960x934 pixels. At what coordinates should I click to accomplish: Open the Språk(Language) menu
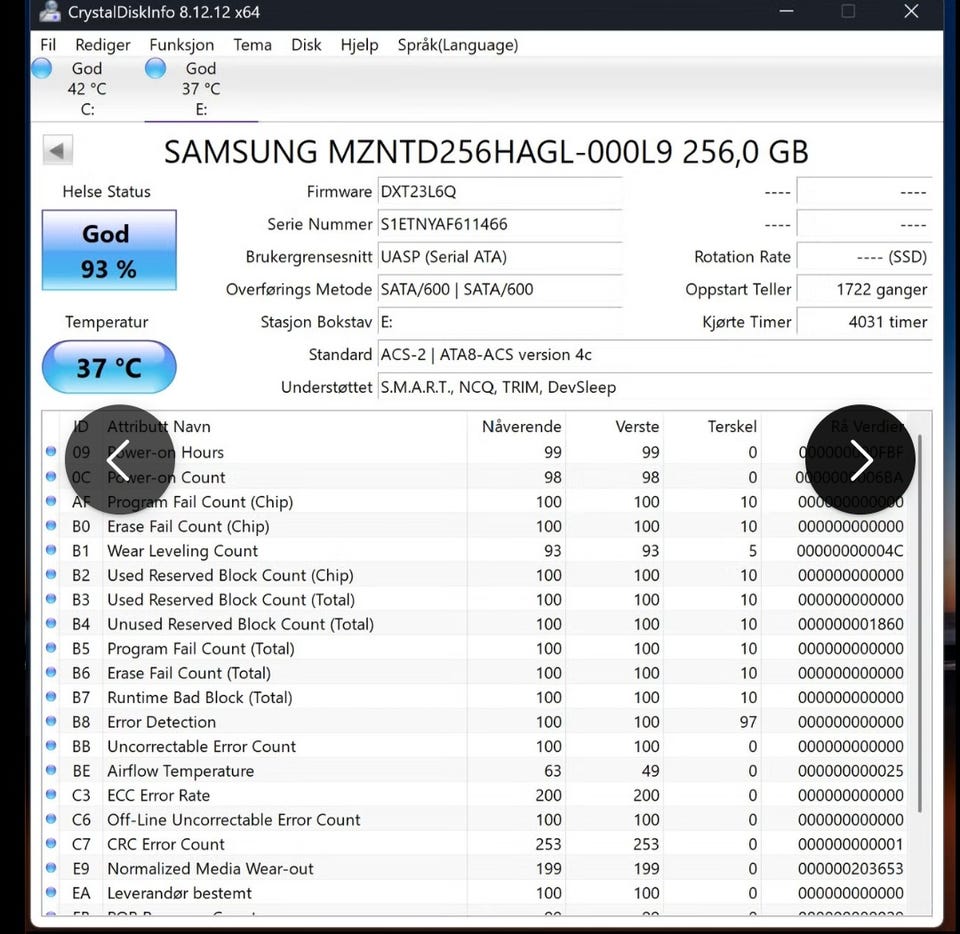click(x=457, y=45)
